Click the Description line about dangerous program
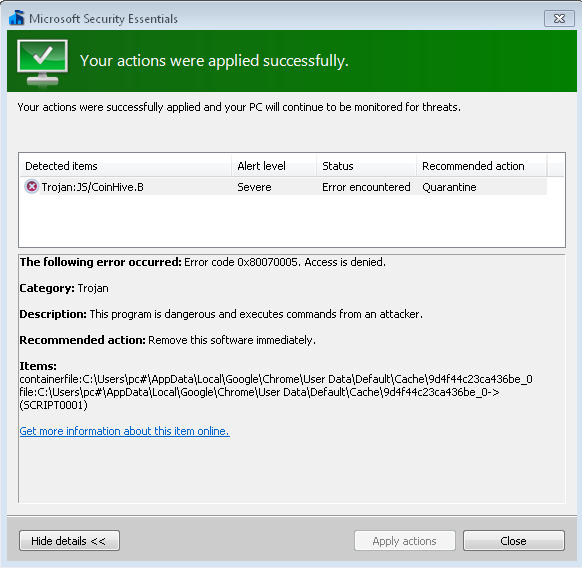 click(221, 314)
